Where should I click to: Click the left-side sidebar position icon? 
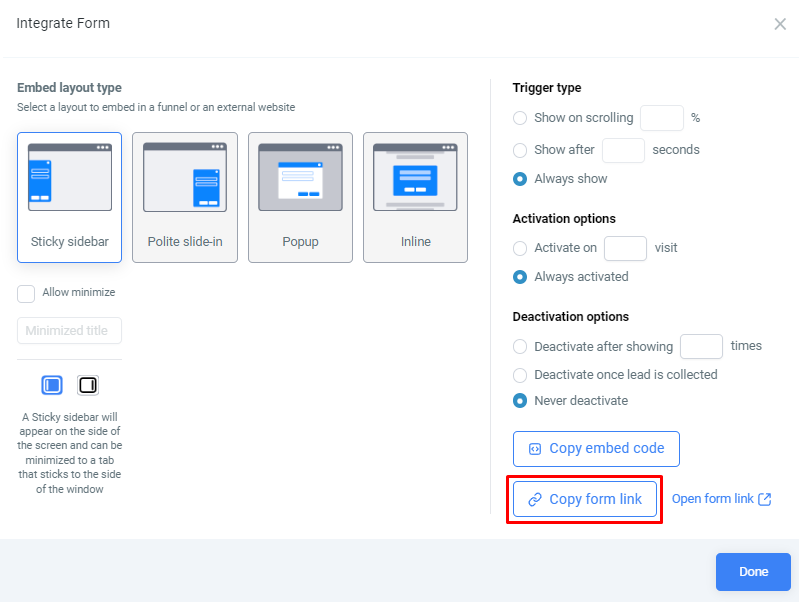click(52, 385)
